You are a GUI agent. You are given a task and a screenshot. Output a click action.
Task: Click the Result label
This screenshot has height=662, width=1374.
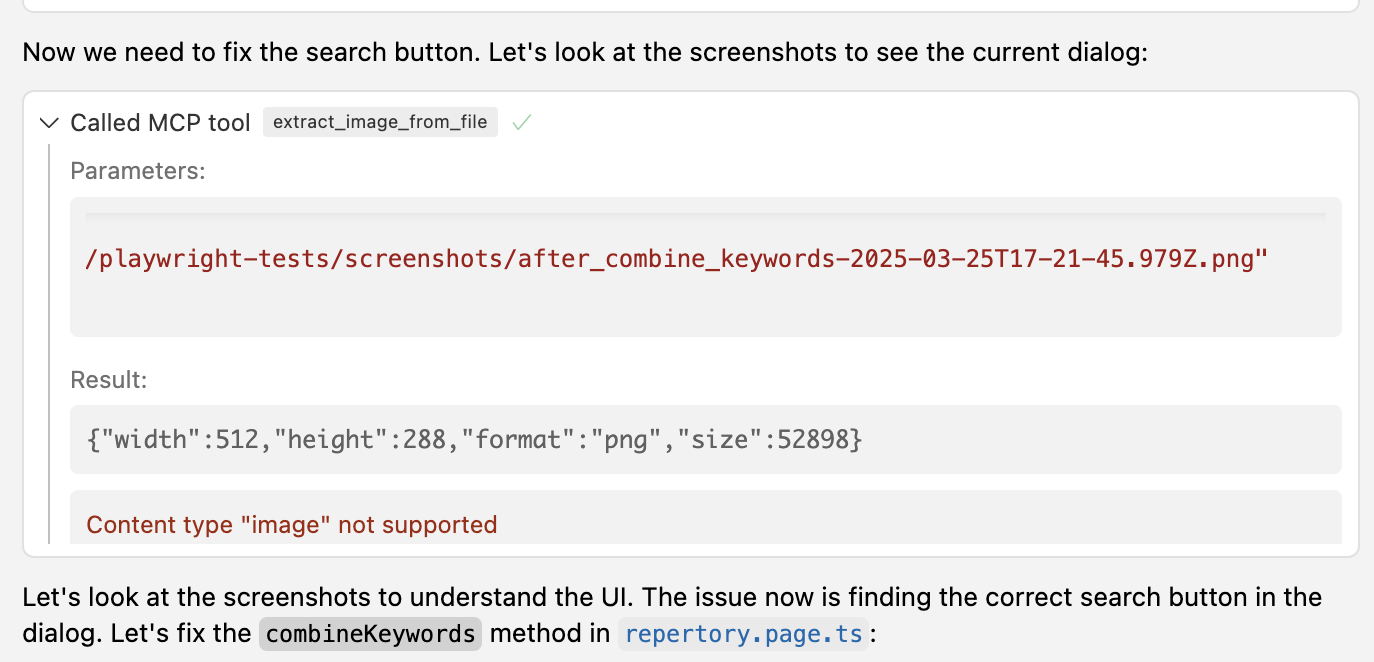click(x=108, y=379)
